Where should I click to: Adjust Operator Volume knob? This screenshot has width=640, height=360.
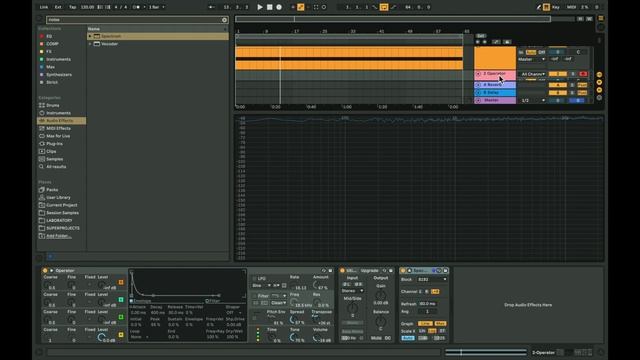pyautogui.click(x=317, y=338)
